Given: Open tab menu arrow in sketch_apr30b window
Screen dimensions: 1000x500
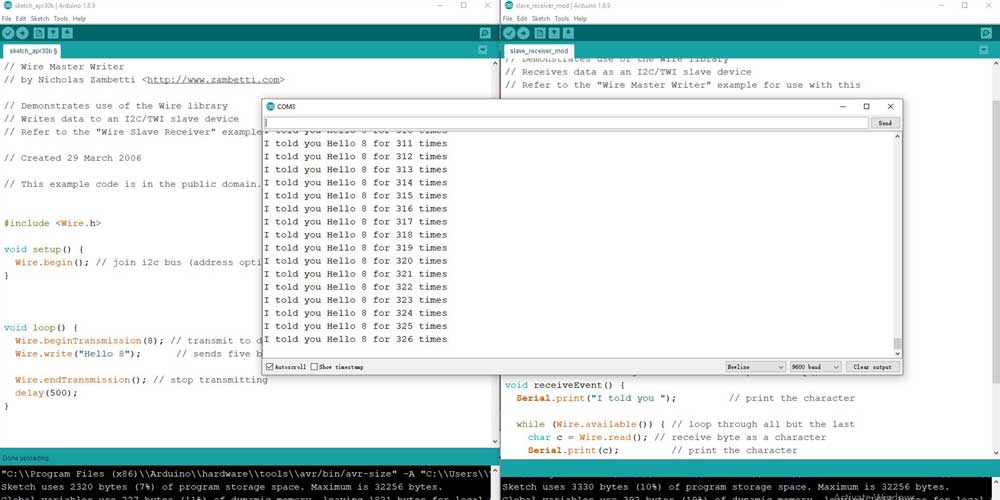Looking at the screenshot, I should [x=483, y=50].
